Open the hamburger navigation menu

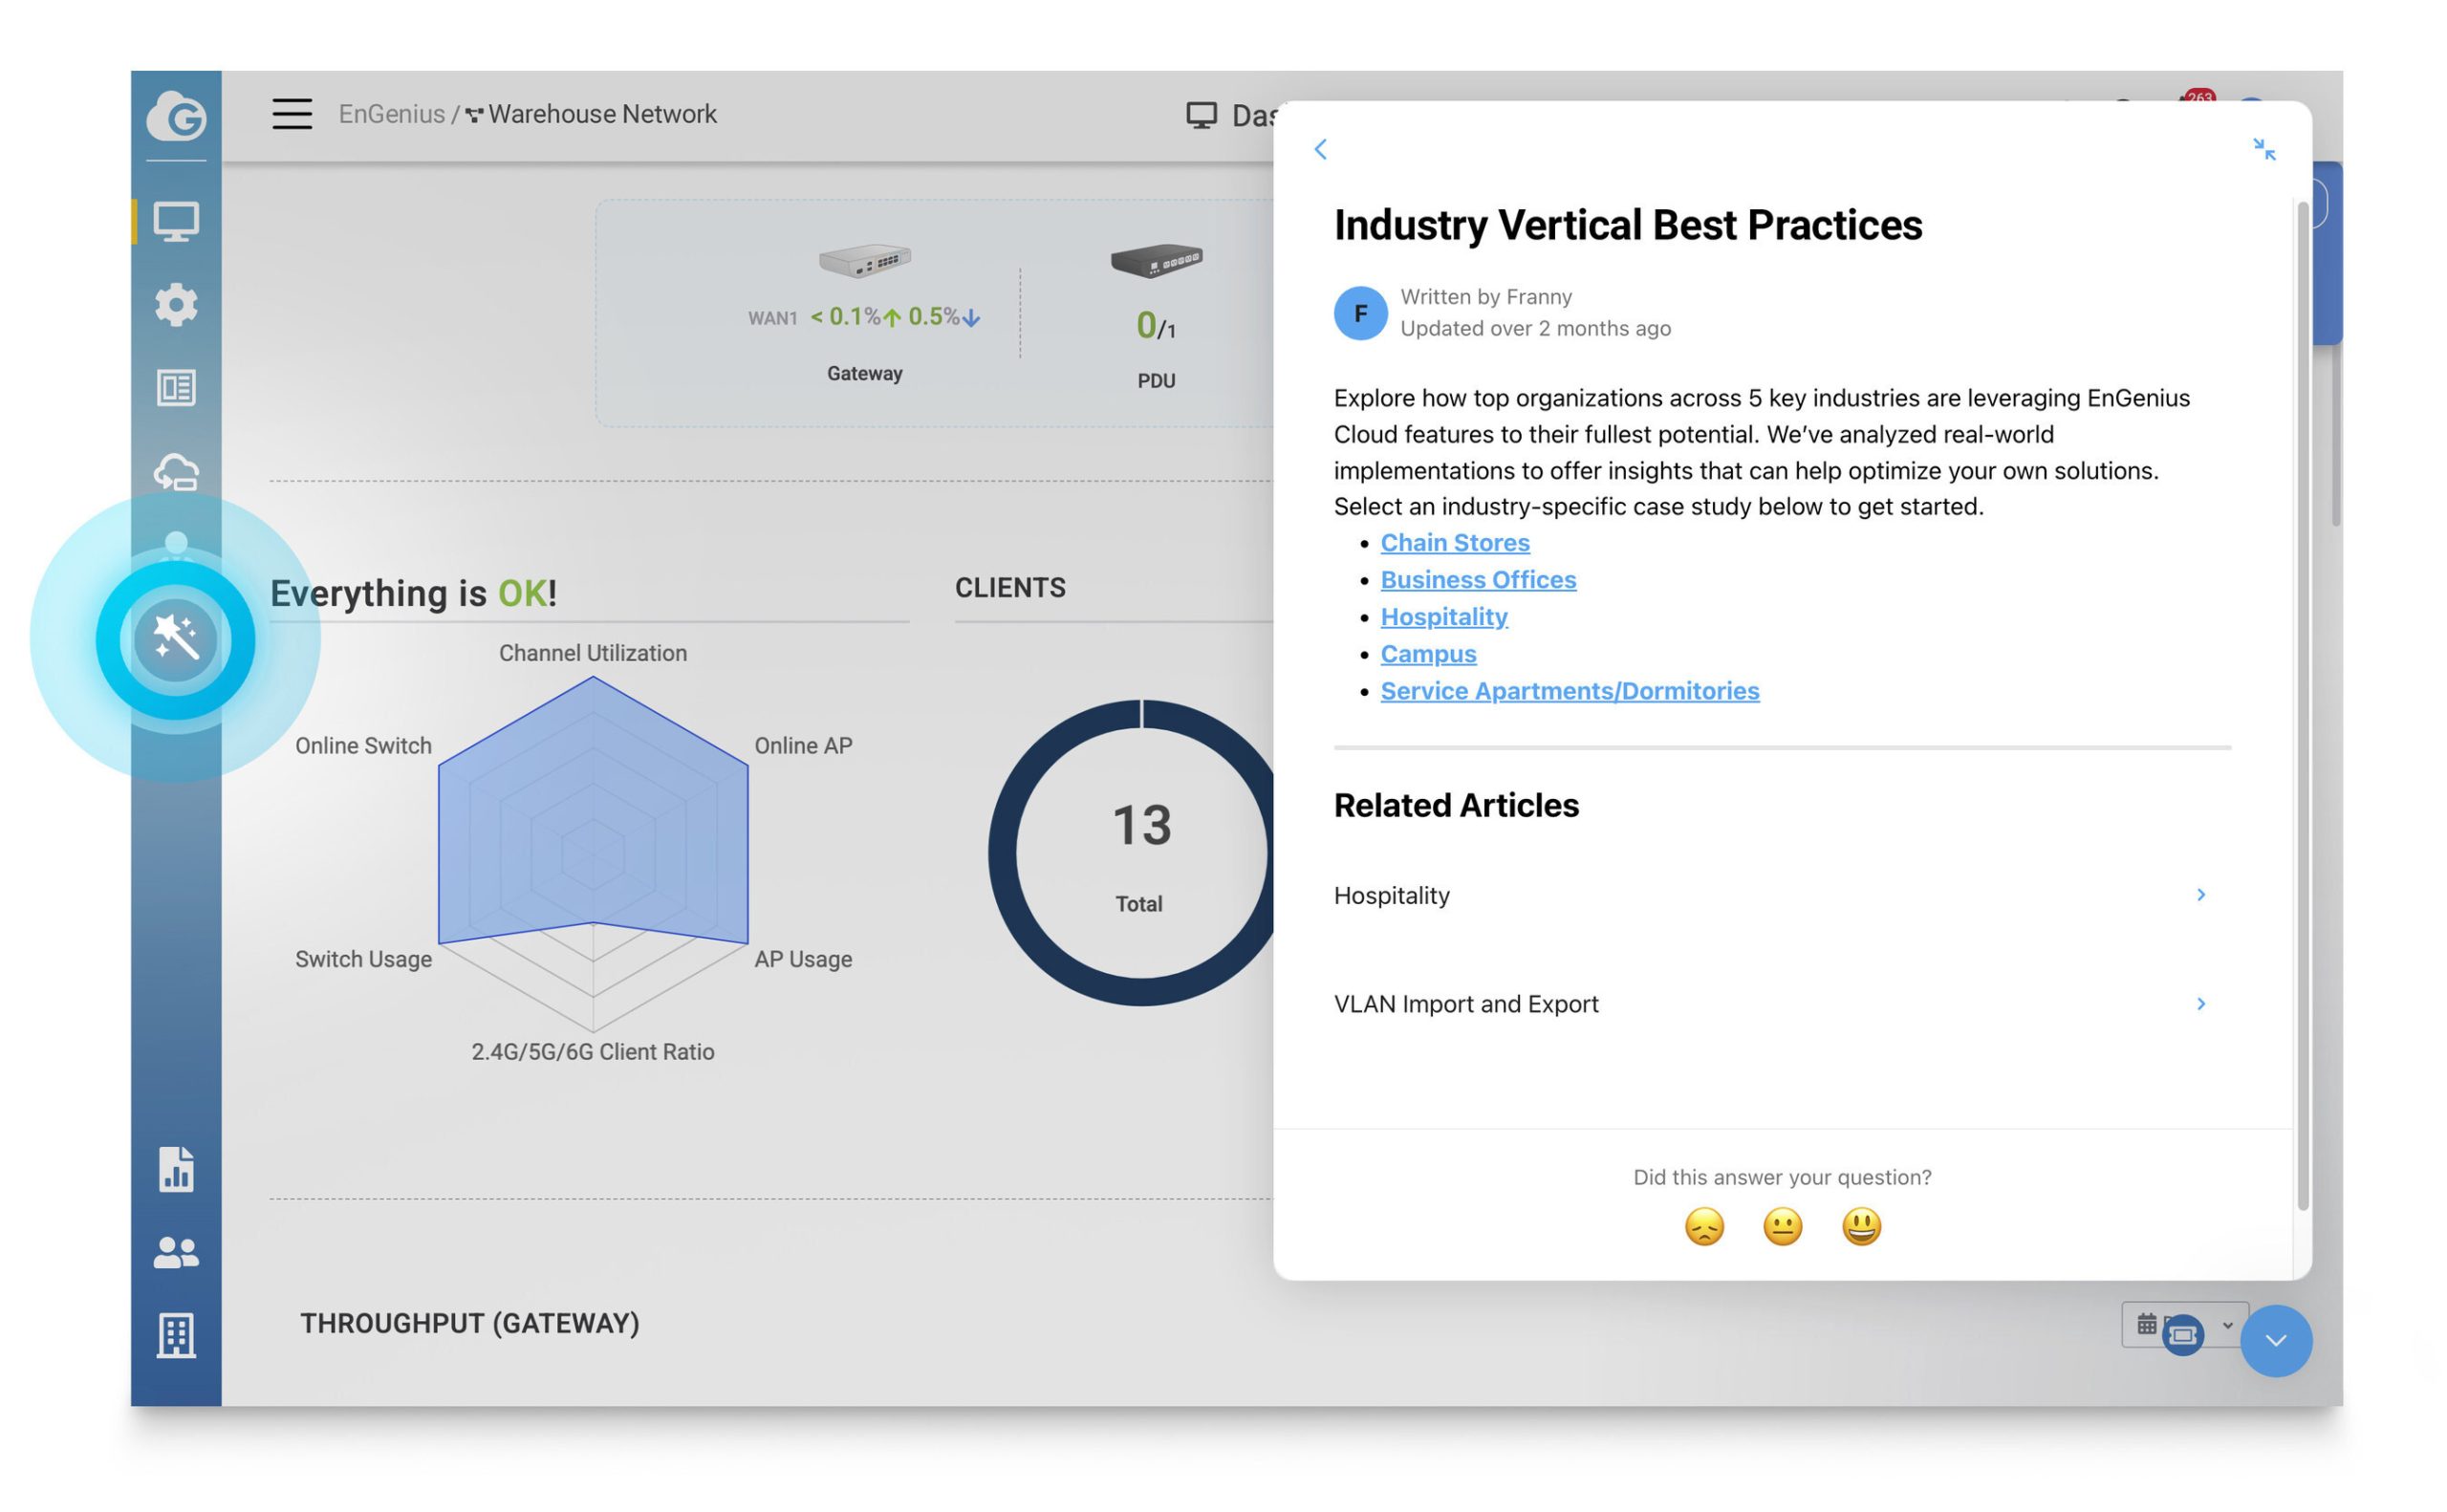(292, 114)
